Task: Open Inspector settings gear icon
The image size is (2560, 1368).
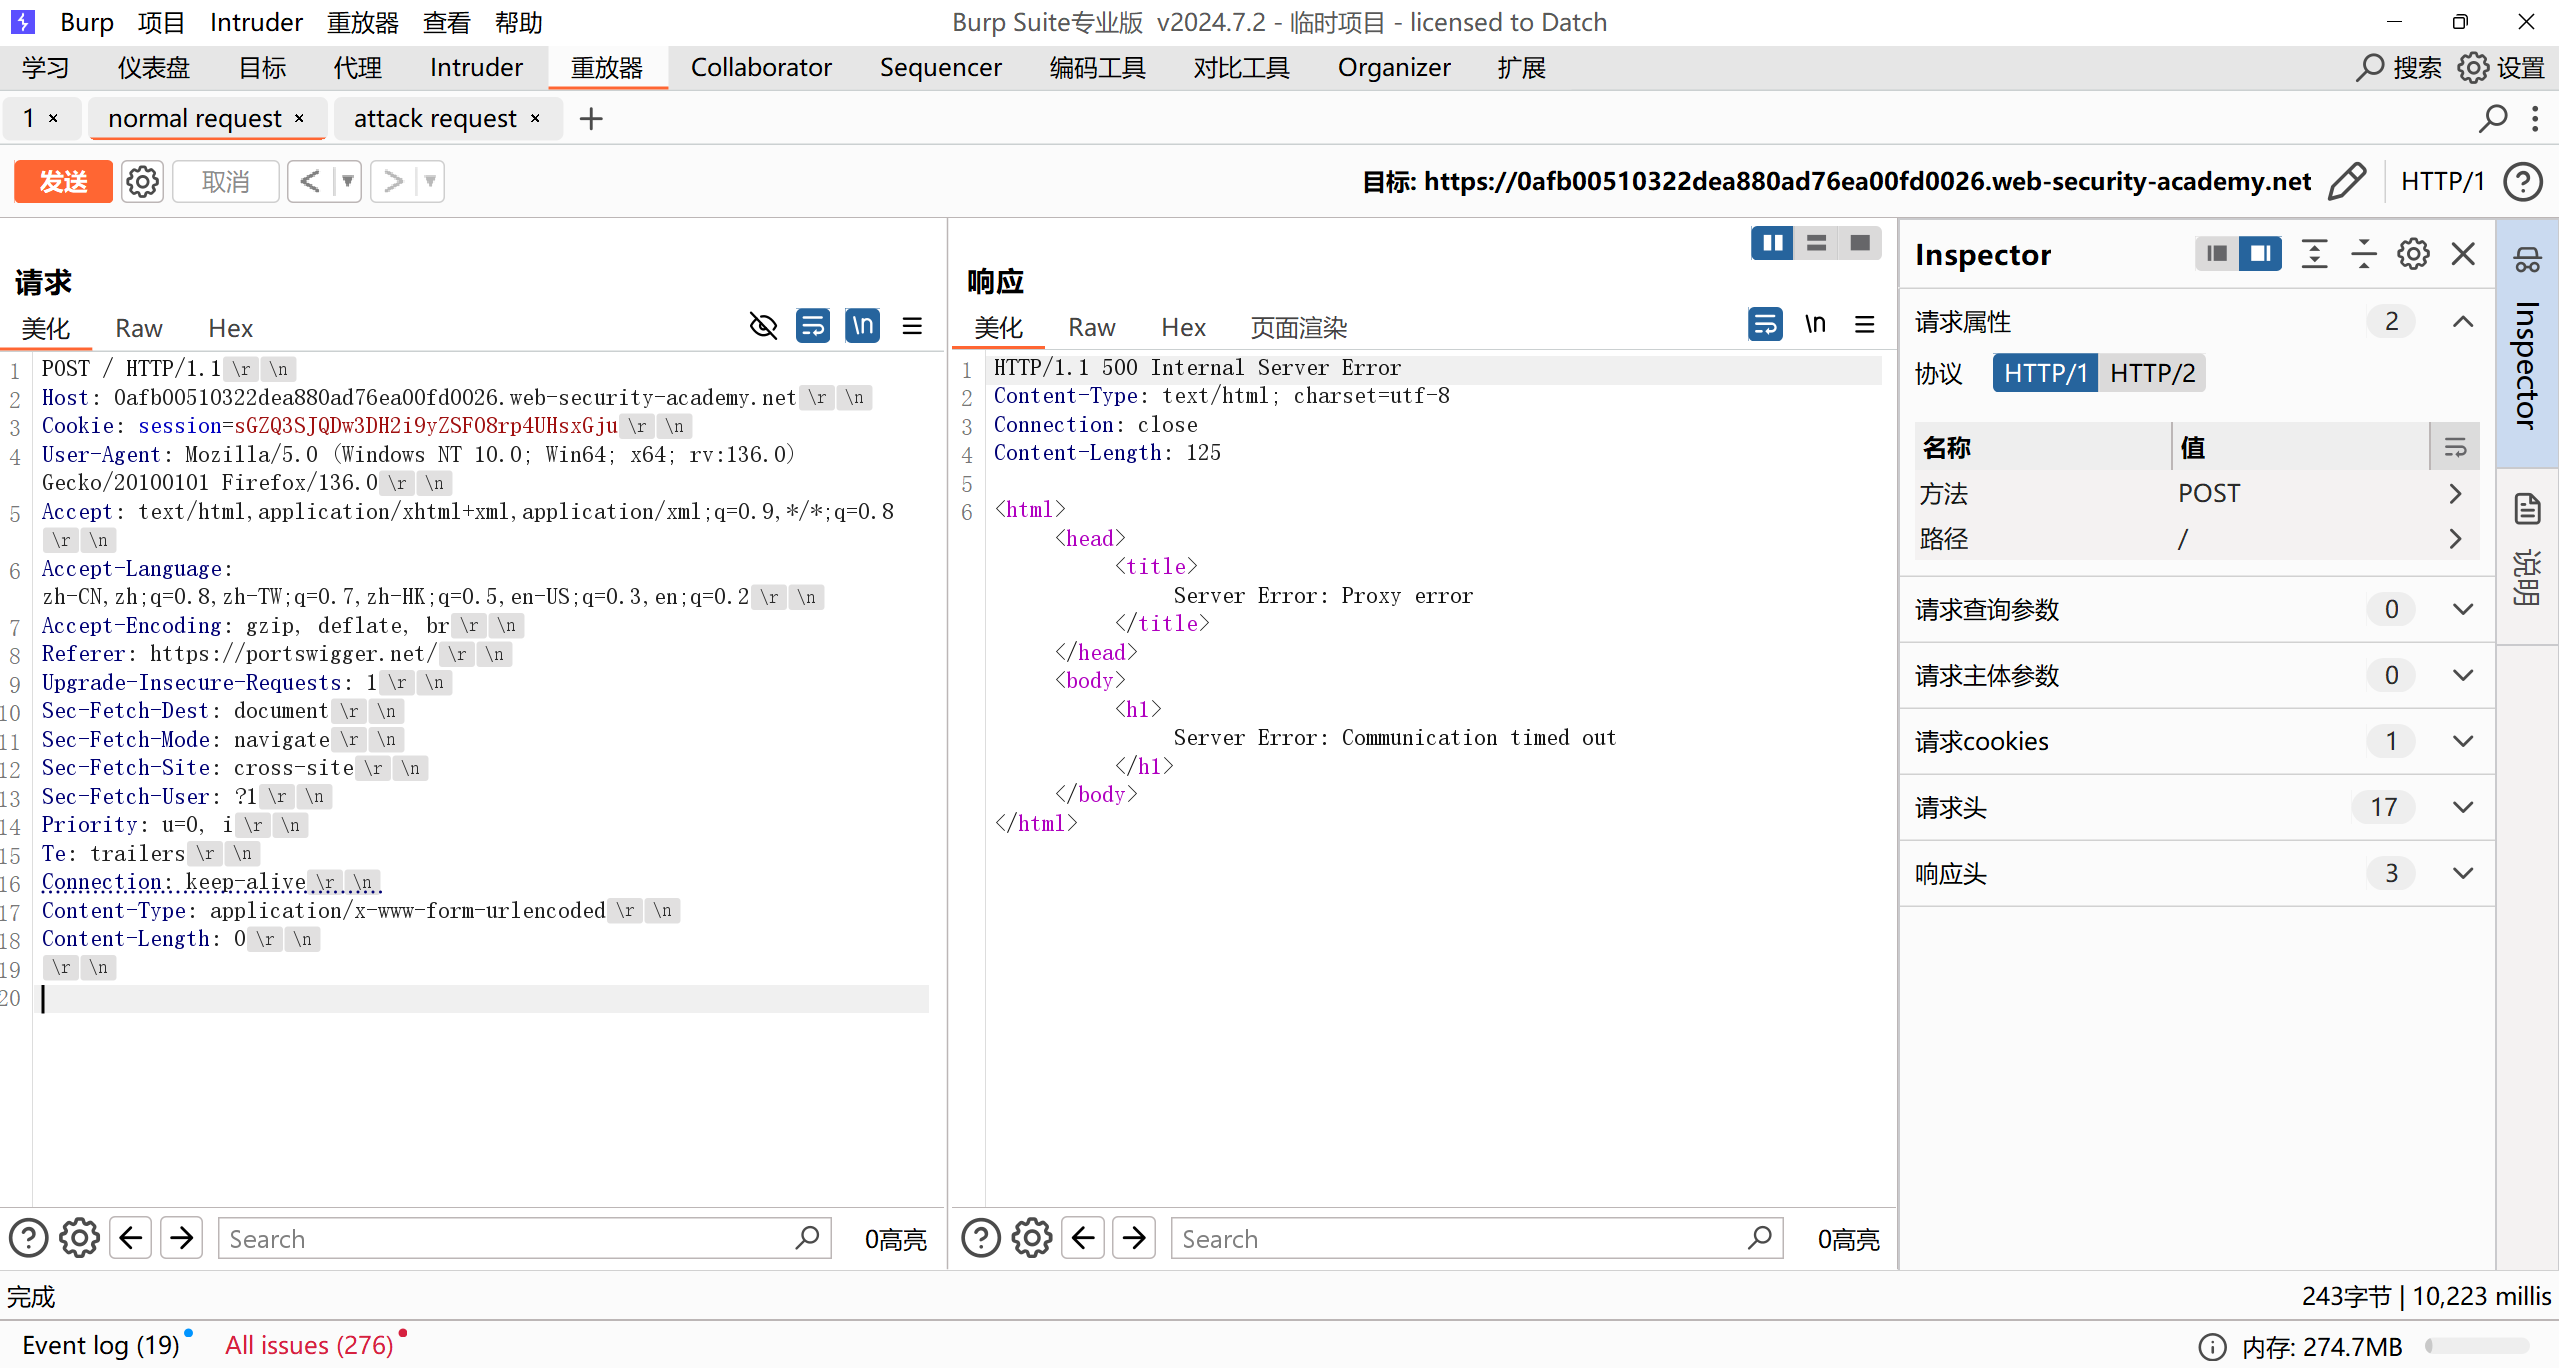Action: [2413, 254]
